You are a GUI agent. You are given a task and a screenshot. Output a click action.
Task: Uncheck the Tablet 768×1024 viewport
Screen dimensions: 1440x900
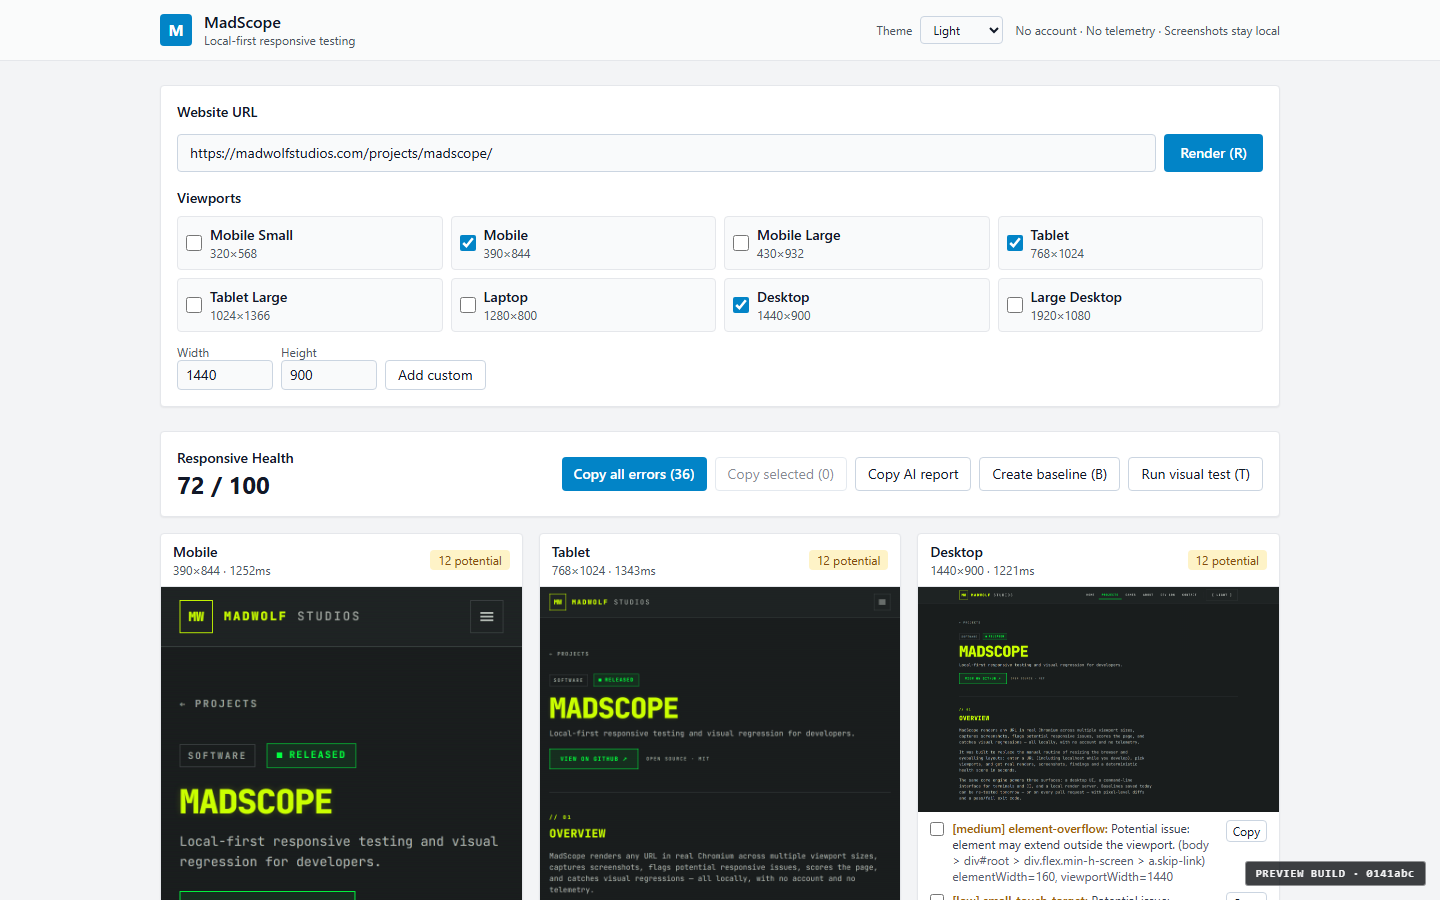(x=1015, y=243)
